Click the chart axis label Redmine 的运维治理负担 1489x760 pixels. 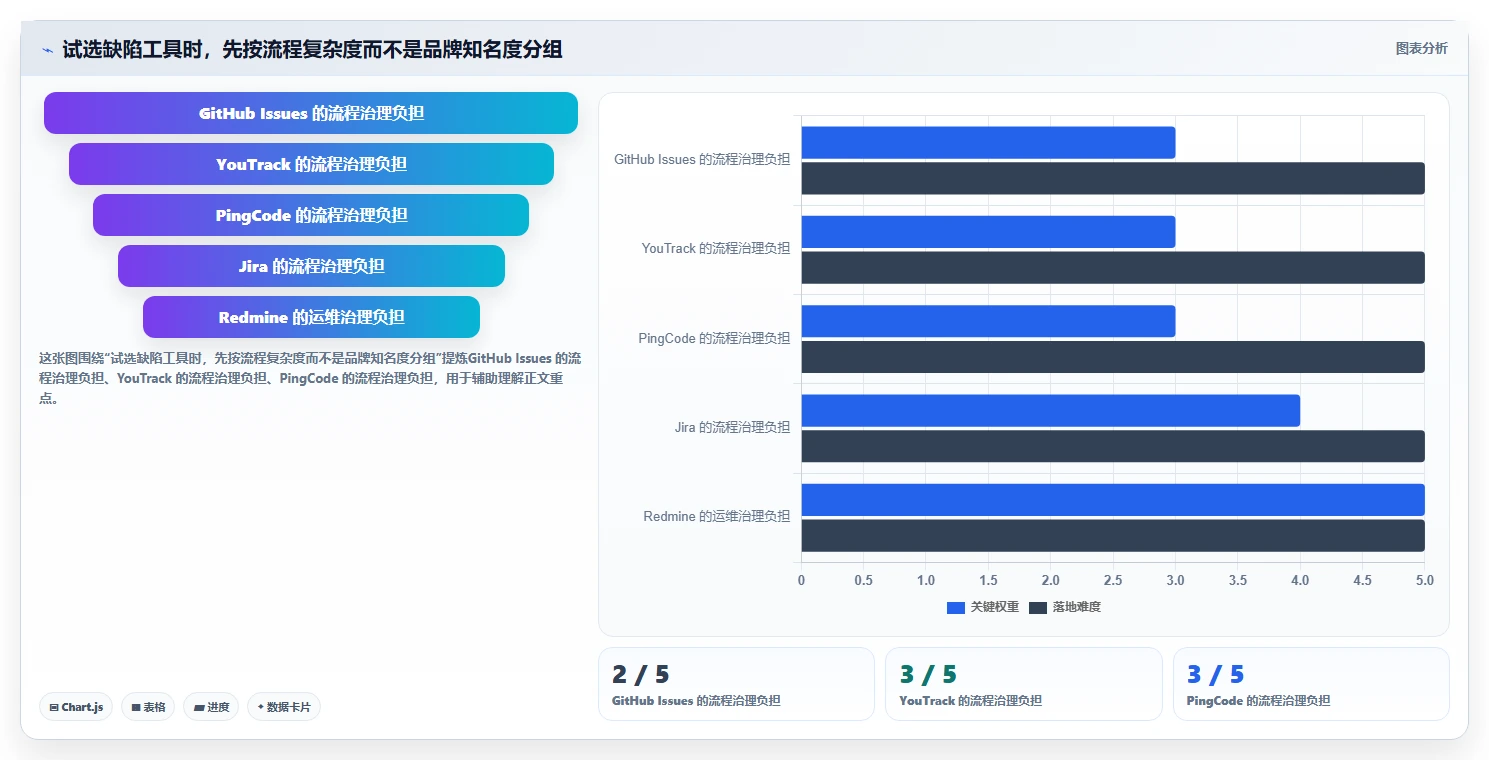pos(717,516)
